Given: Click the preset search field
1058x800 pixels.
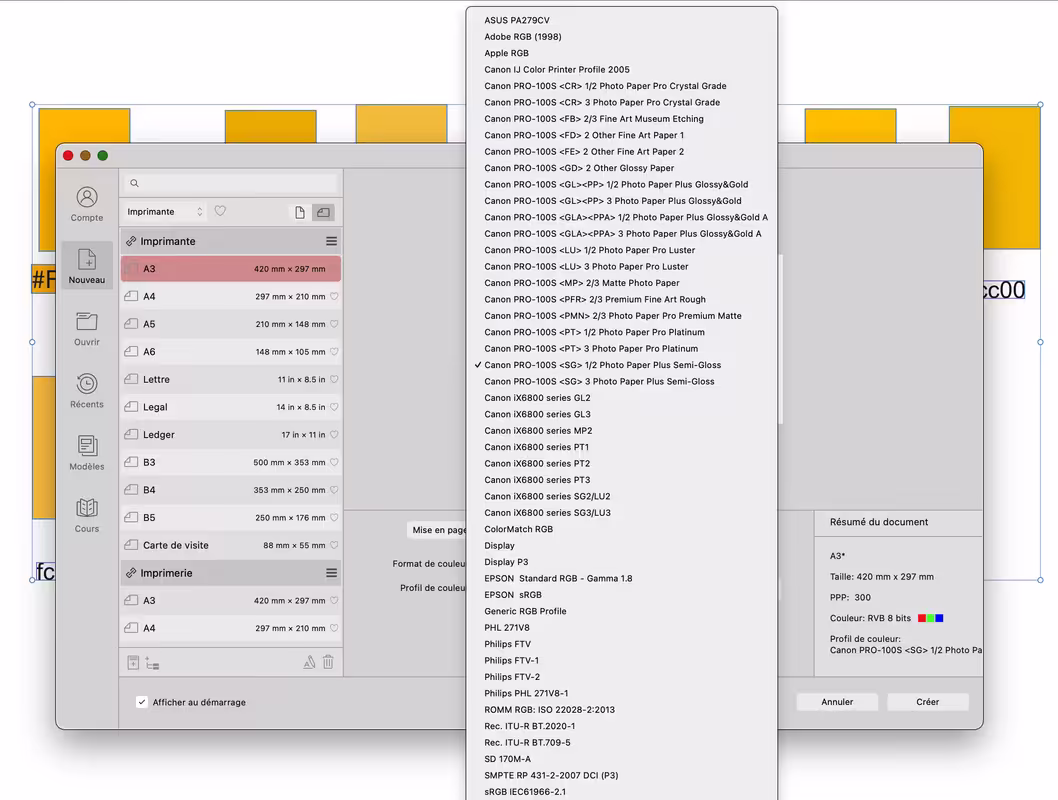Looking at the screenshot, I should tap(231, 183).
